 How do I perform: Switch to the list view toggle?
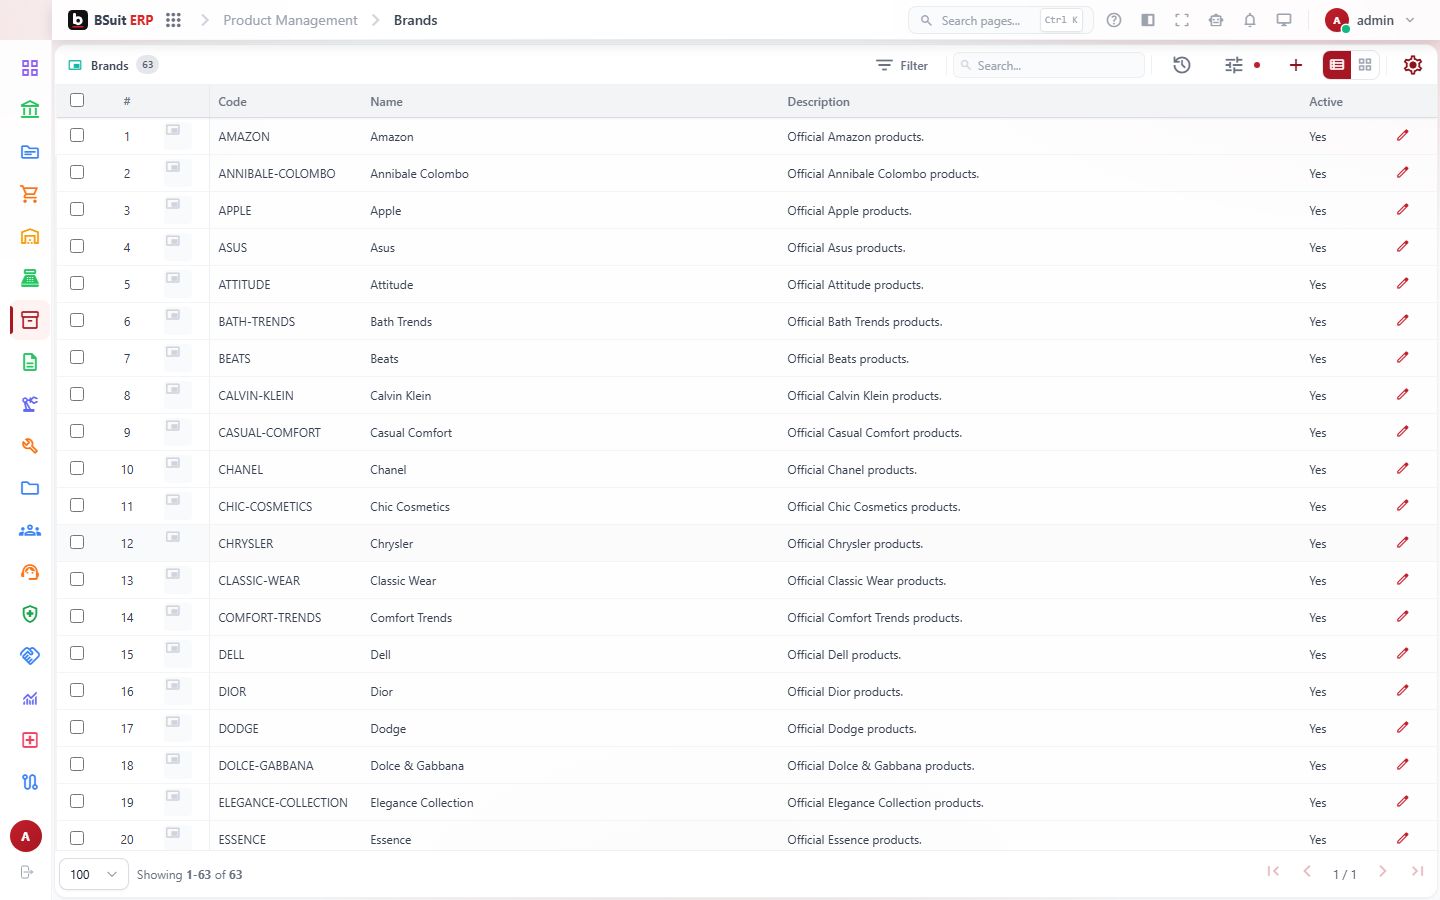pos(1337,65)
